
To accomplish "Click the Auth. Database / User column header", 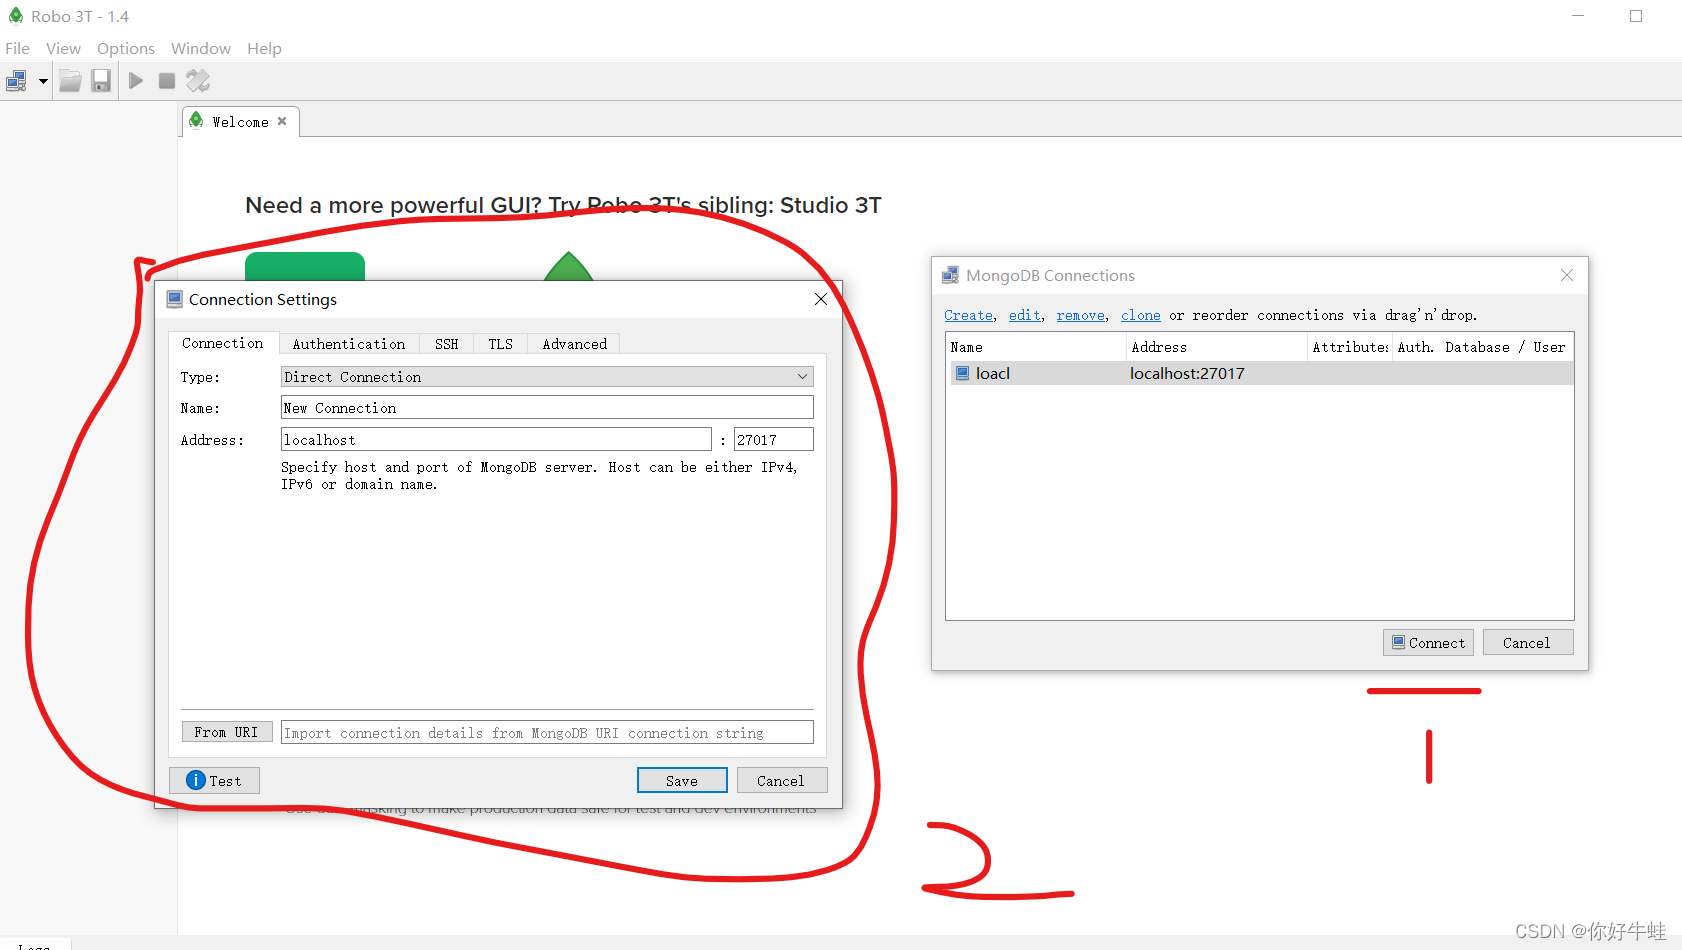I will tap(1483, 347).
